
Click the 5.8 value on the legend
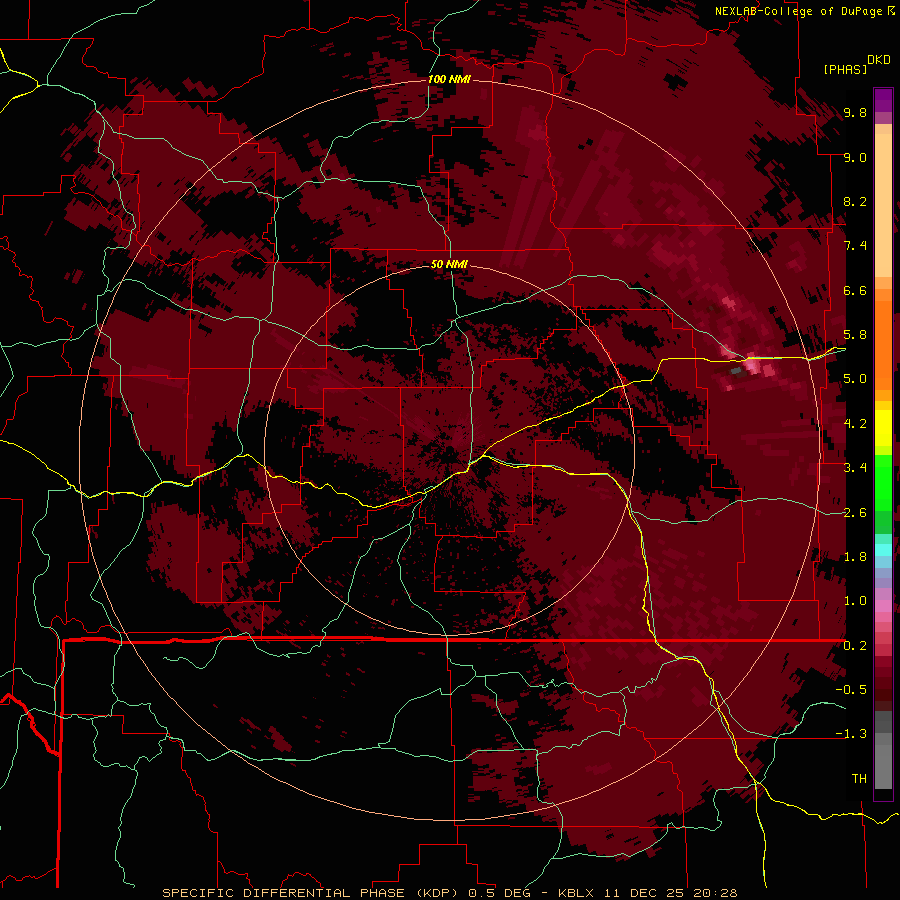tap(855, 335)
